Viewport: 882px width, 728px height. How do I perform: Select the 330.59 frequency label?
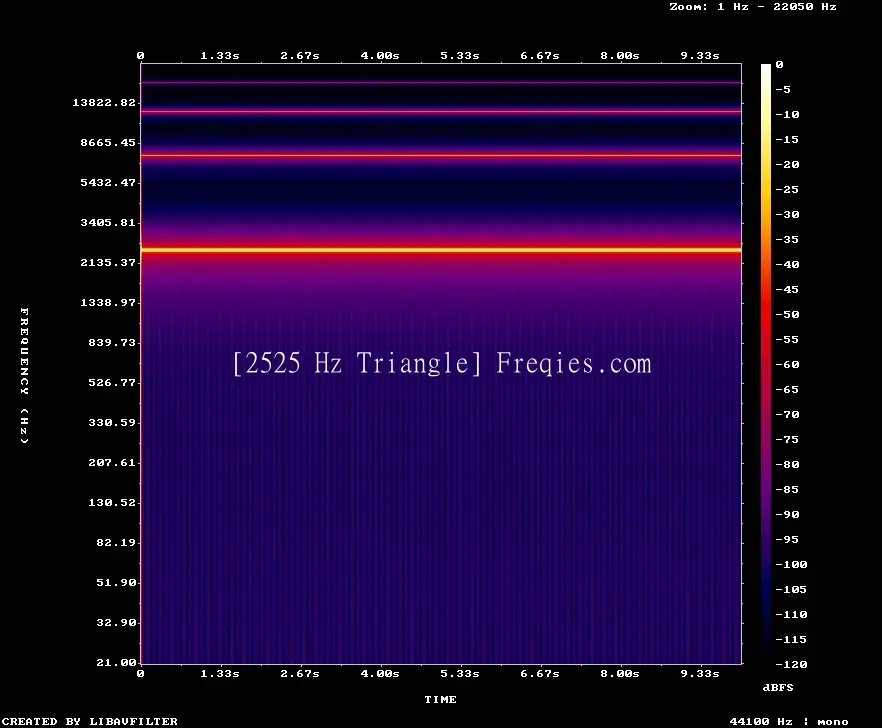(x=112, y=422)
